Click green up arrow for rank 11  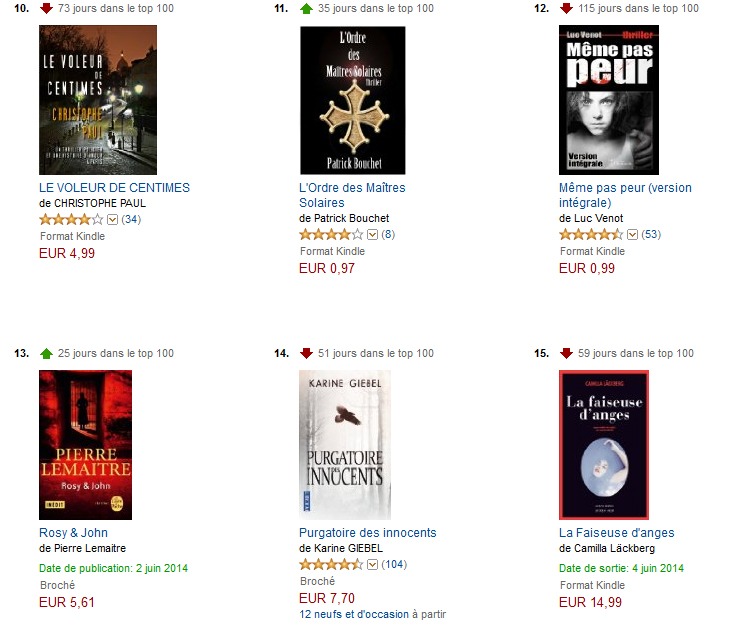pos(306,8)
